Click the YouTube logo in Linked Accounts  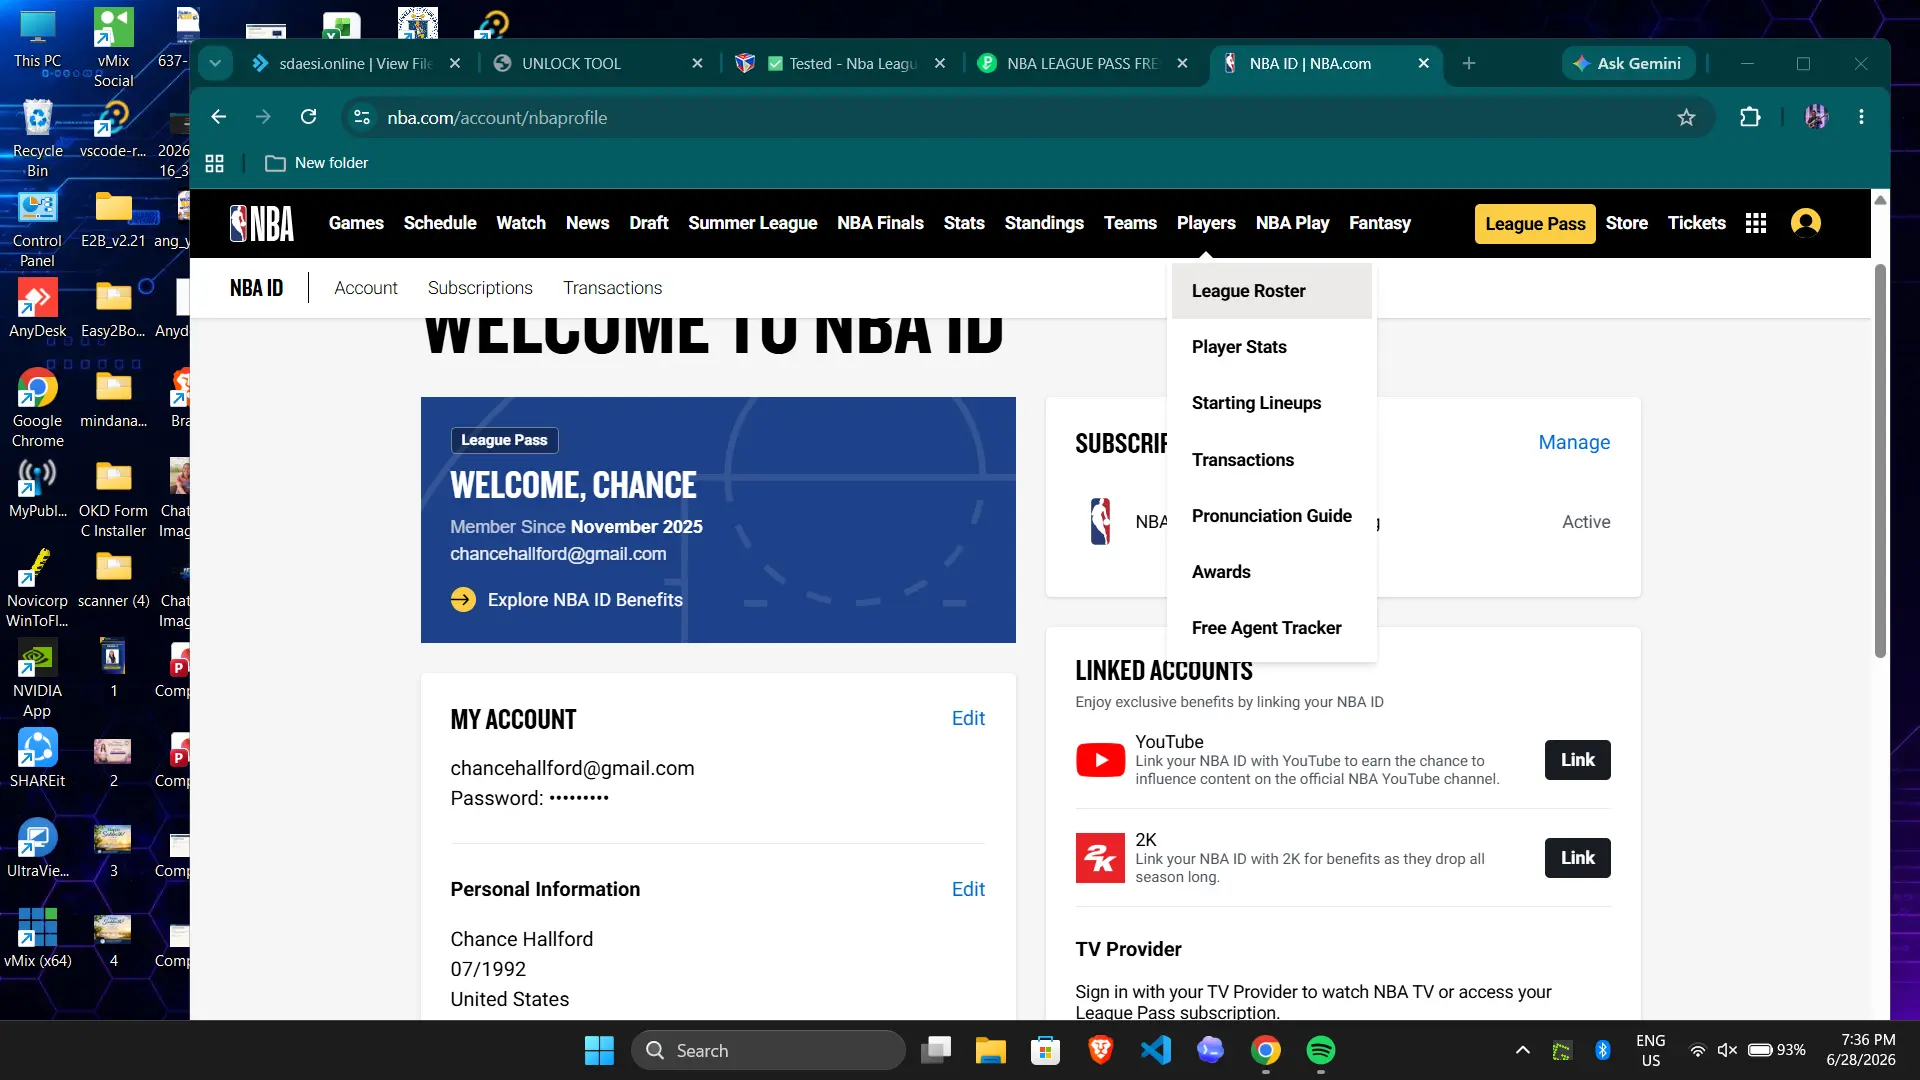pyautogui.click(x=1100, y=760)
